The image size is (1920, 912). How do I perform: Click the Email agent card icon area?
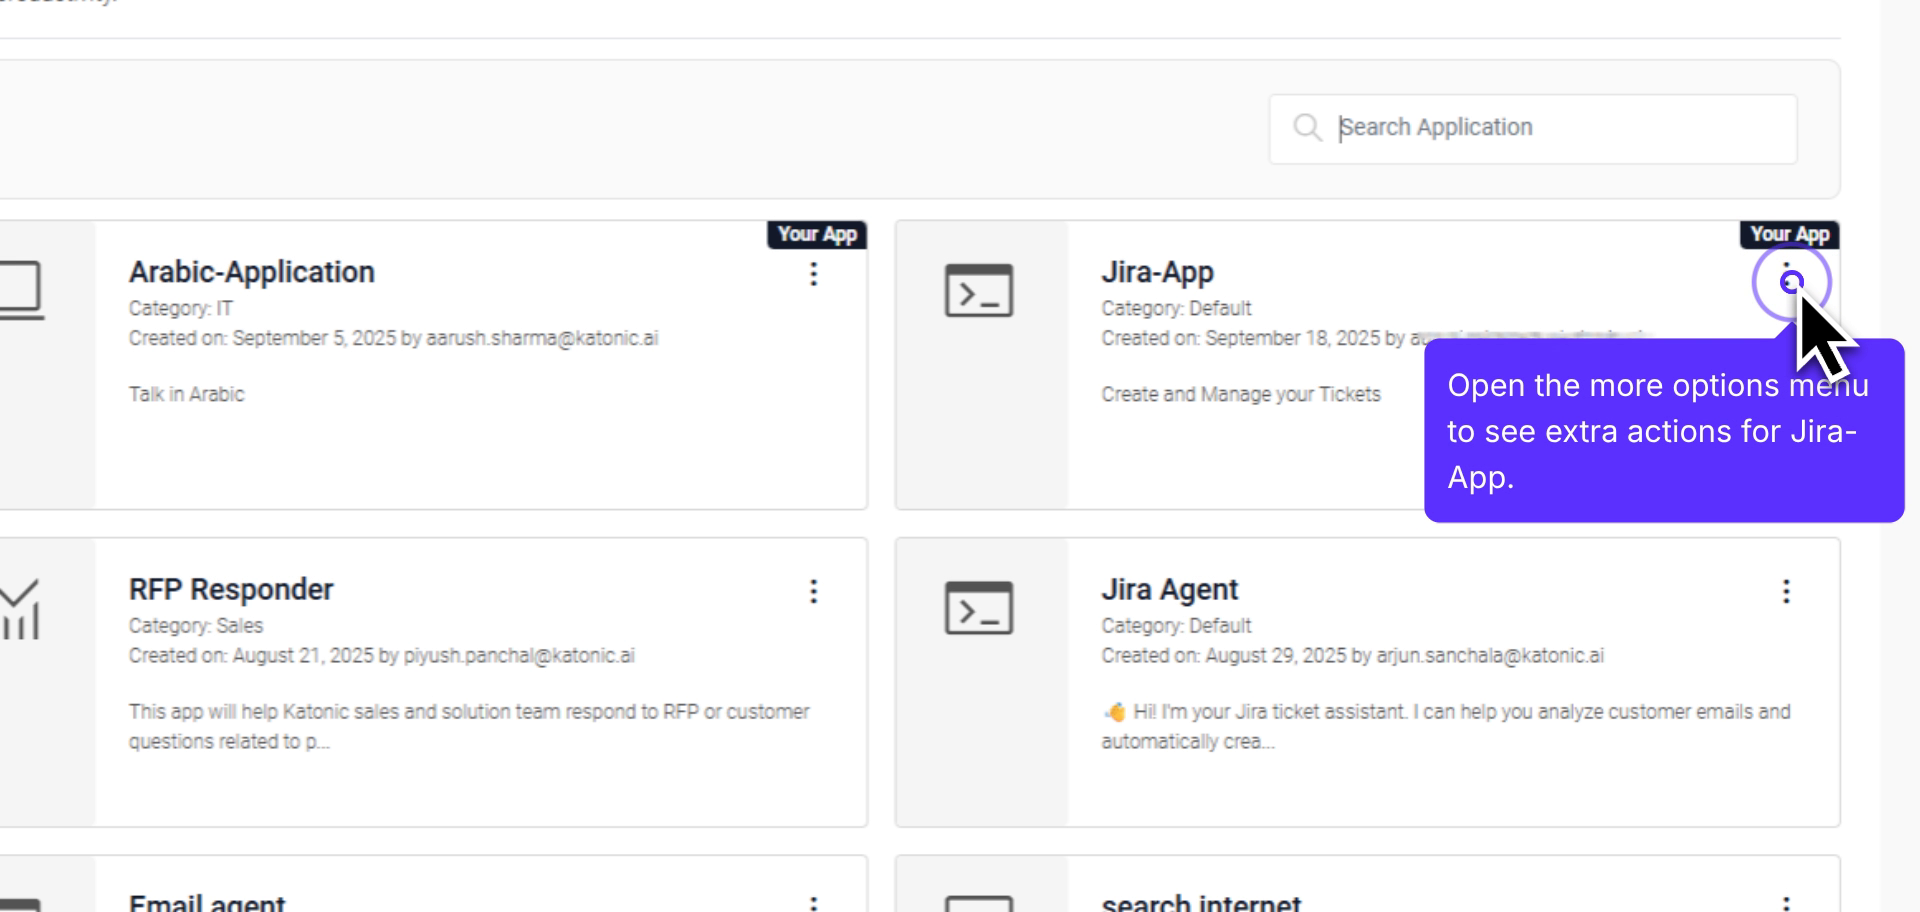[20, 903]
